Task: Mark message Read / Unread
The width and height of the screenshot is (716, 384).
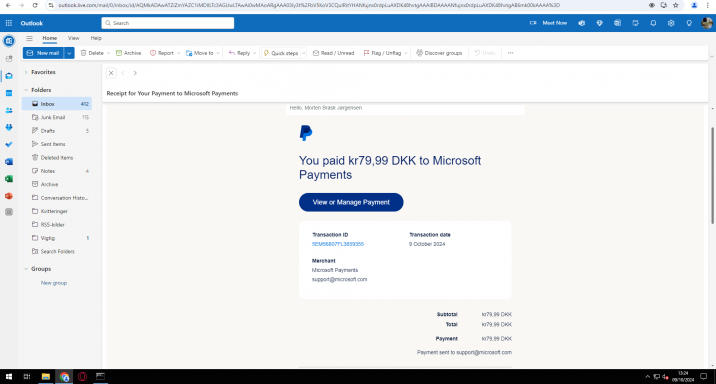Action: [333, 53]
